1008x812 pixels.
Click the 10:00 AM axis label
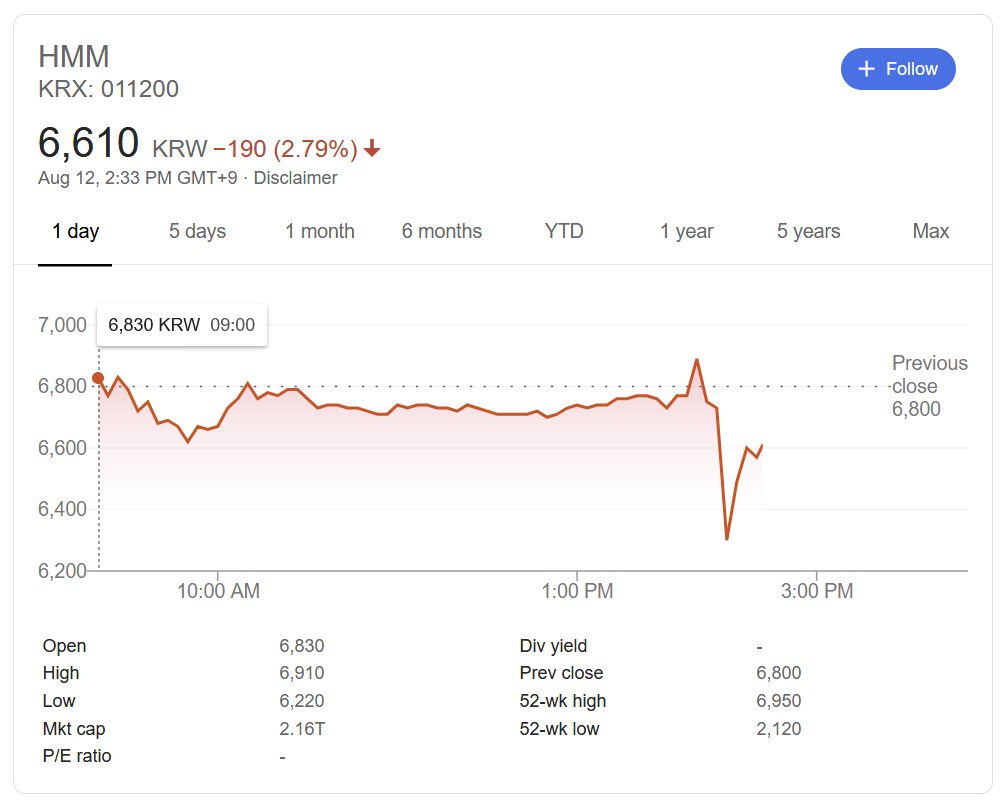[218, 591]
